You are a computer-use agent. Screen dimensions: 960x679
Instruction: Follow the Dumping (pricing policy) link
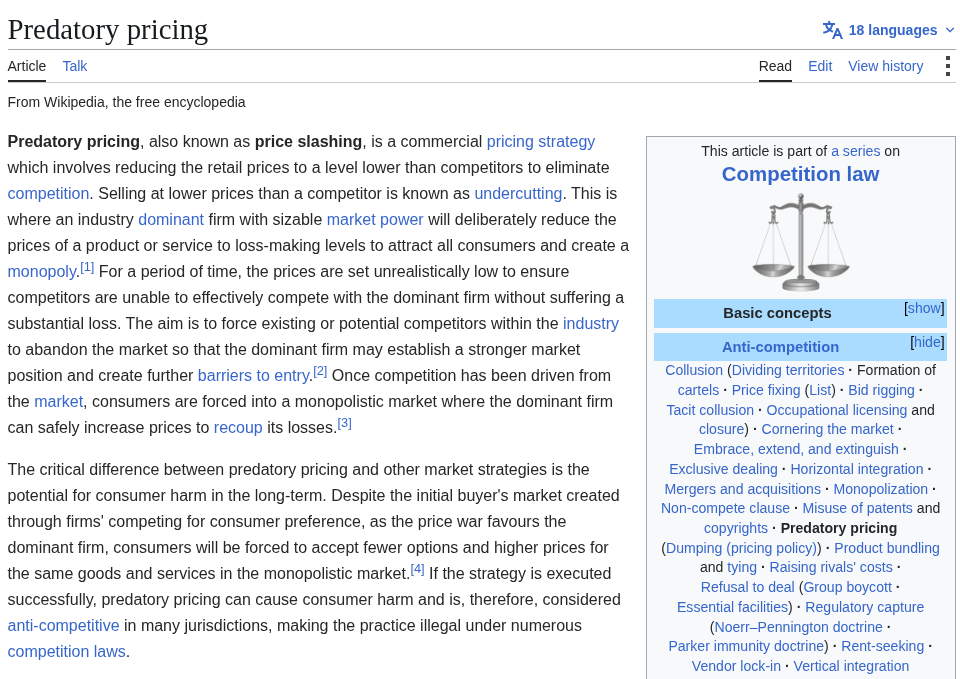coord(741,548)
